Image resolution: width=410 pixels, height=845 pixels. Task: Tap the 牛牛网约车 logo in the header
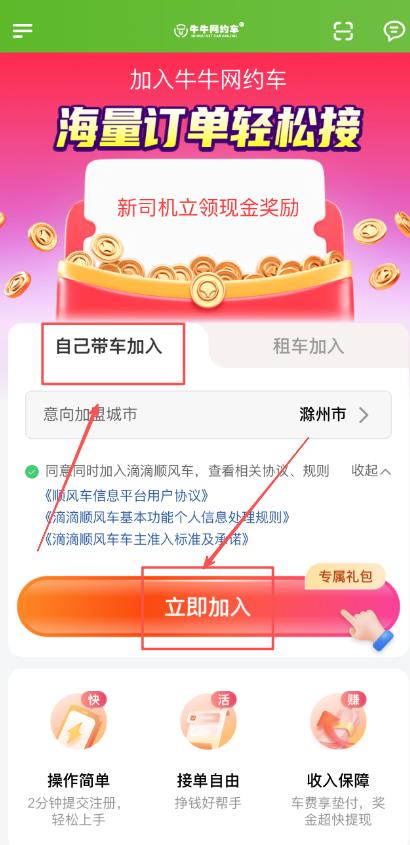click(x=209, y=30)
